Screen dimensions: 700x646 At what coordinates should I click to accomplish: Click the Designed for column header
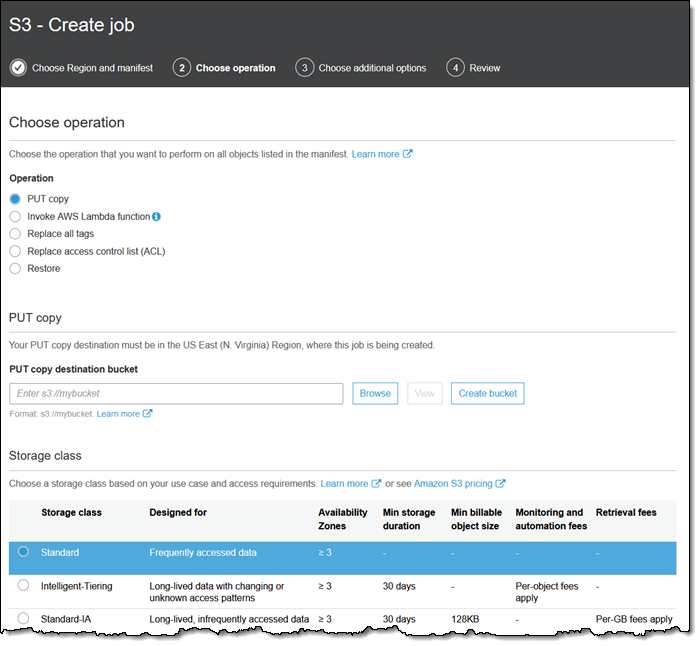(x=178, y=513)
